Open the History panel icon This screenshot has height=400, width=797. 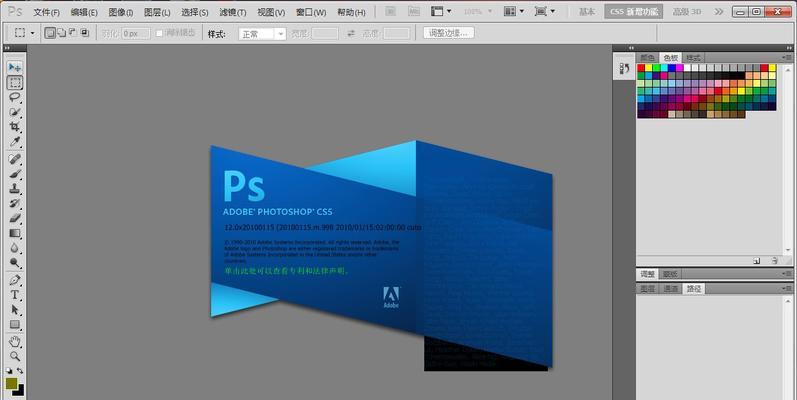pyautogui.click(x=624, y=68)
